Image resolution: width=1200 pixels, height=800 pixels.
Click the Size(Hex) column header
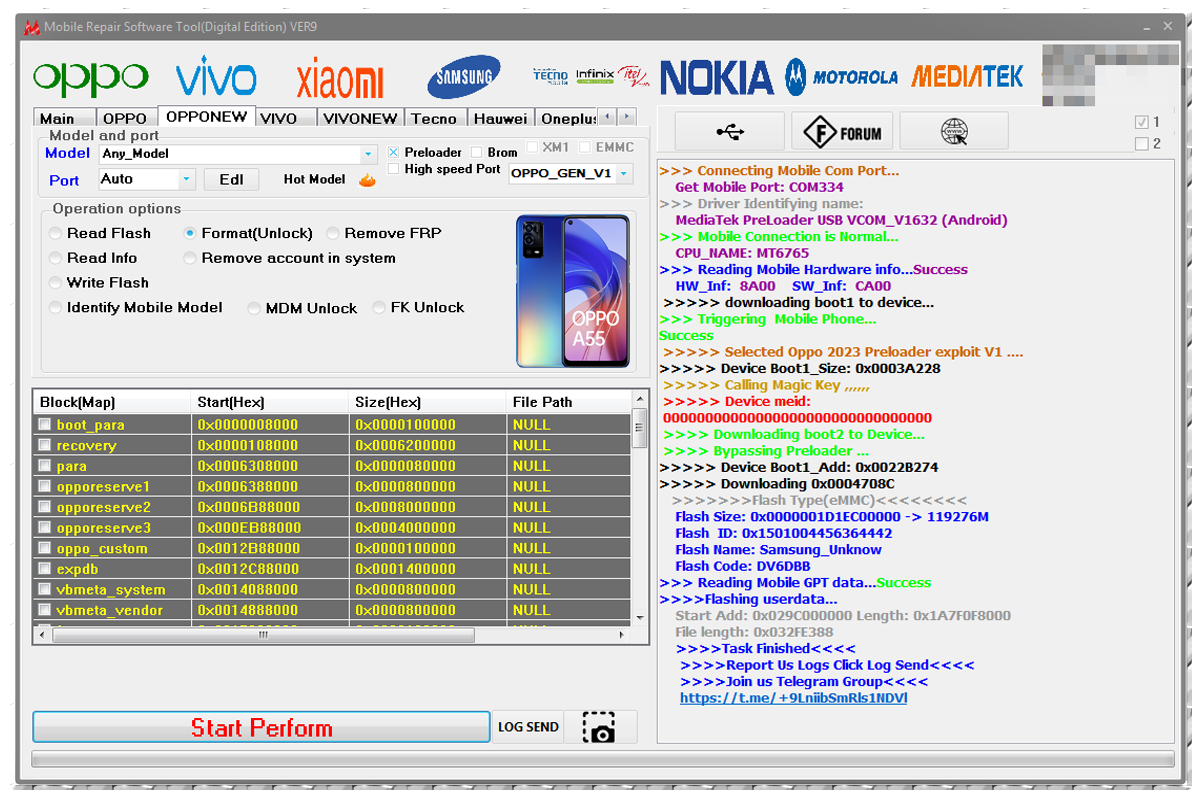(427, 402)
